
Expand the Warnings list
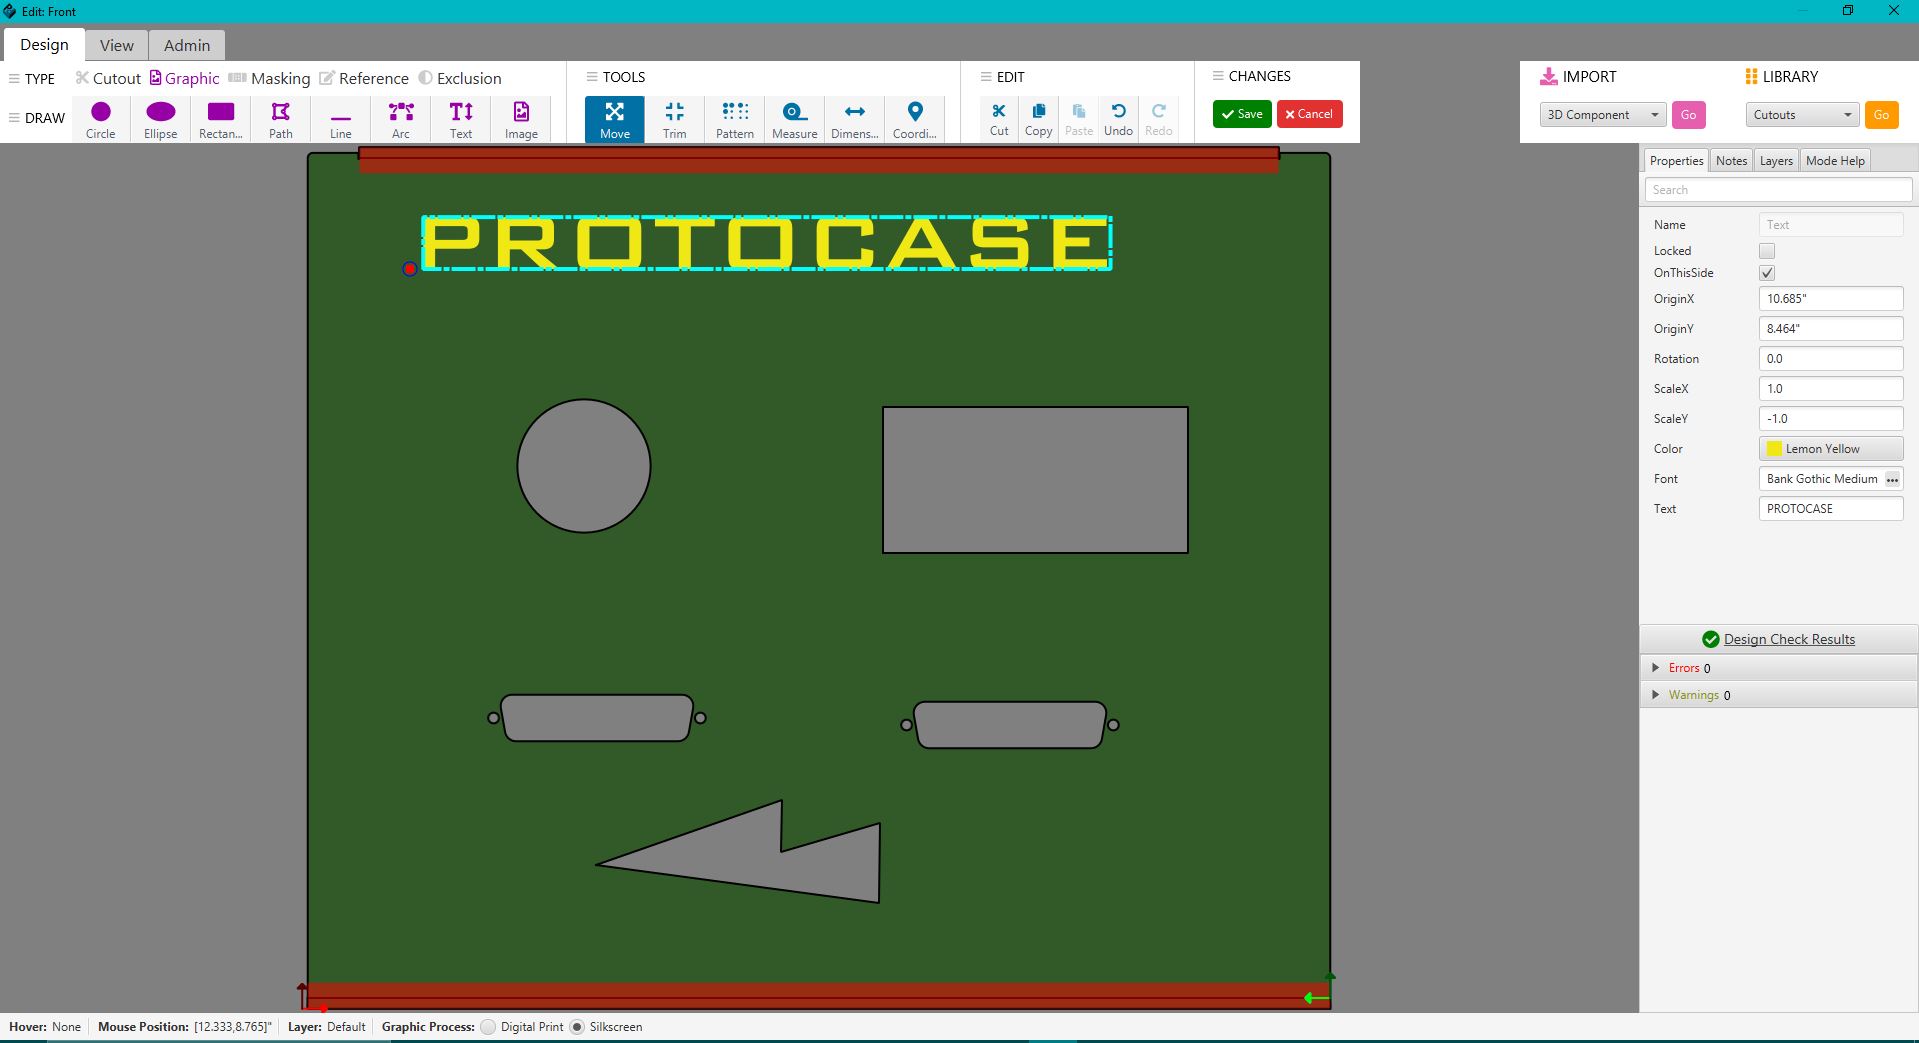click(1656, 695)
